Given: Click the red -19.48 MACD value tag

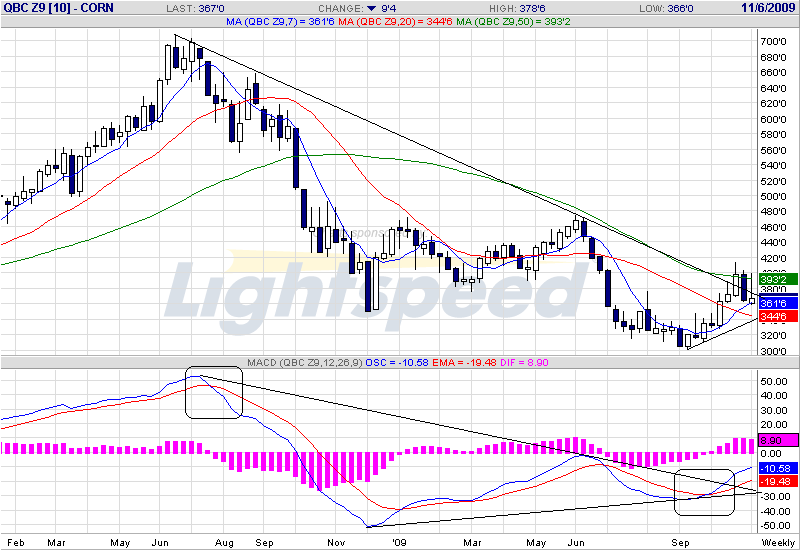Looking at the screenshot, I should point(778,481).
